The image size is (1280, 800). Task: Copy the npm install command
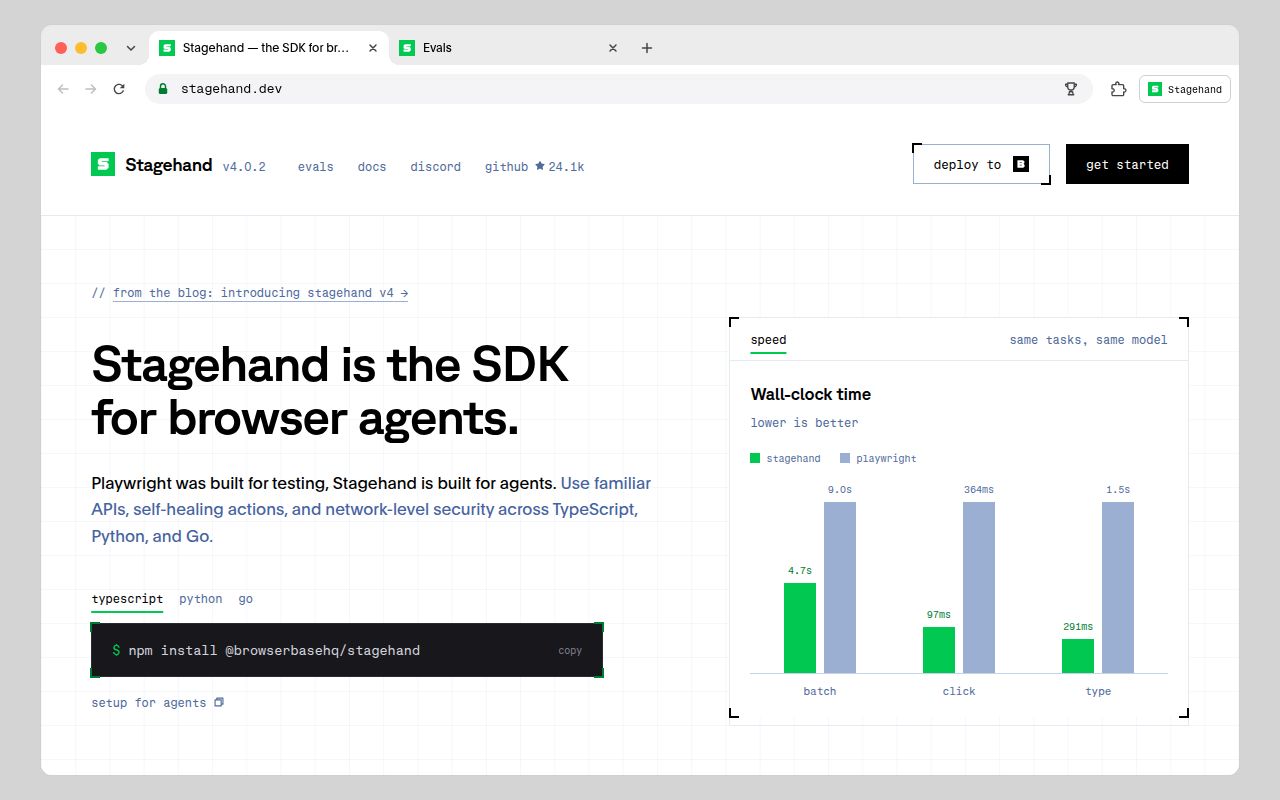570,651
